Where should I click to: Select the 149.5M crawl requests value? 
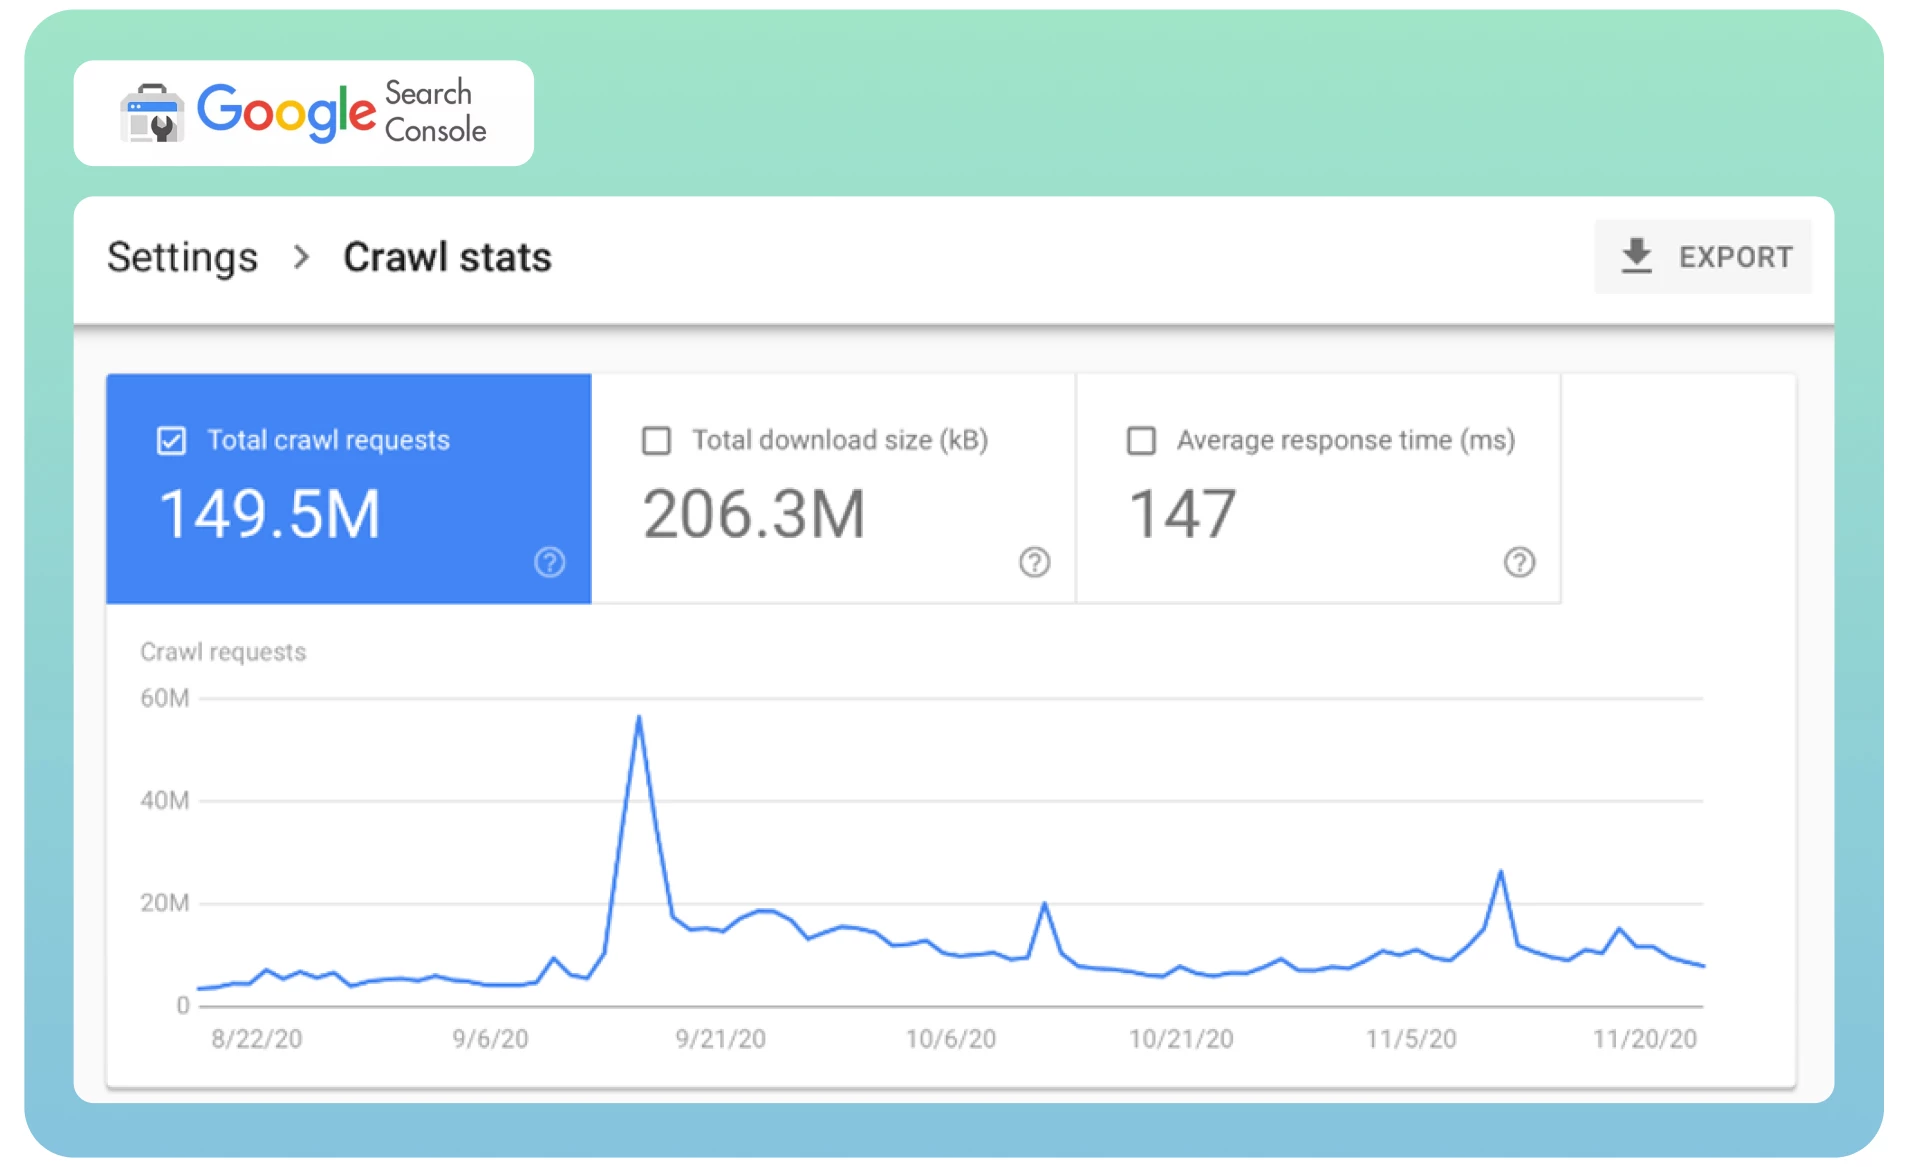(270, 514)
